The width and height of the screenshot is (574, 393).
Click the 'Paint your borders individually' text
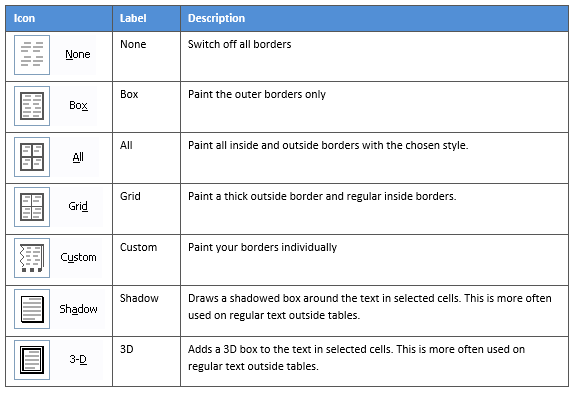[262, 247]
